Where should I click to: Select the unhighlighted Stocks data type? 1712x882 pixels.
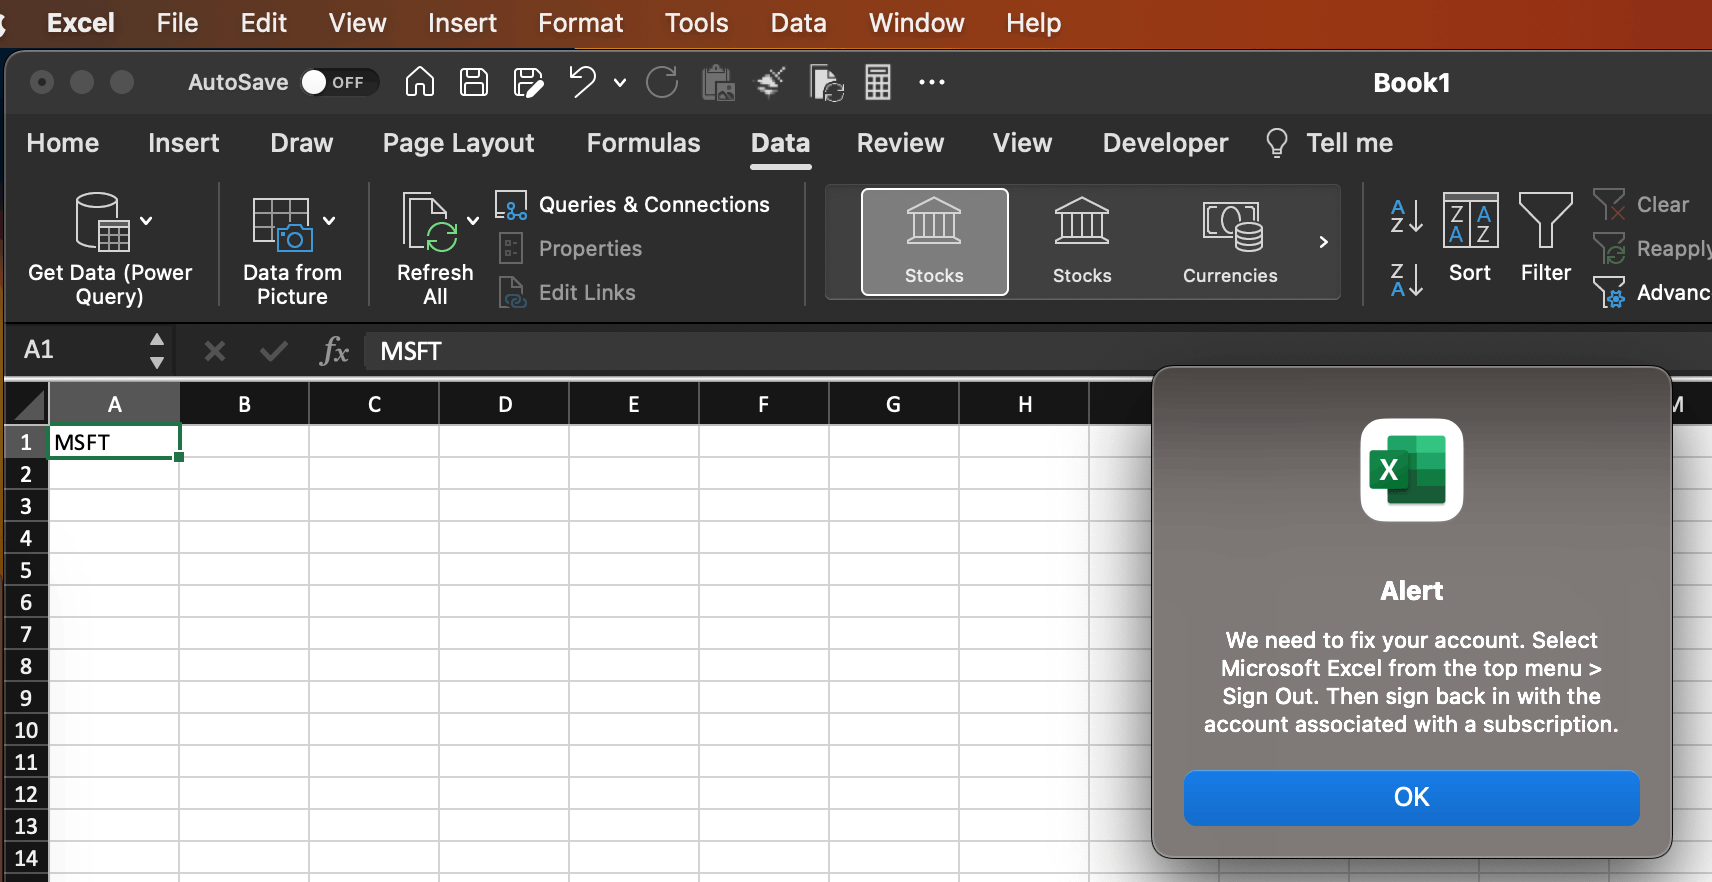click(1082, 242)
